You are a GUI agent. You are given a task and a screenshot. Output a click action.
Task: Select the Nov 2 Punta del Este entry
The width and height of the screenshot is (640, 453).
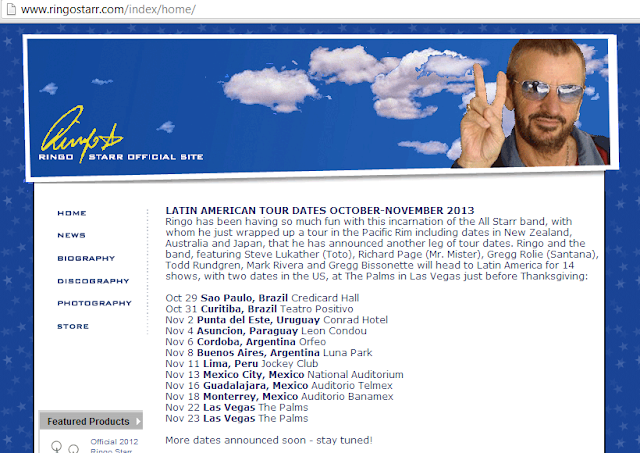click(276, 320)
